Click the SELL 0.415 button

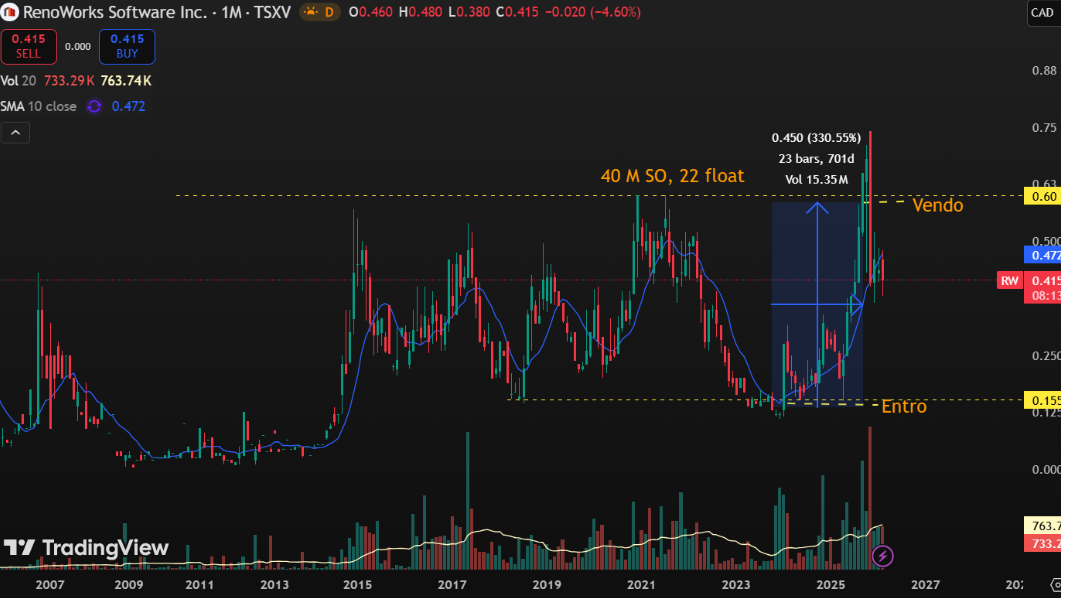click(x=27, y=45)
